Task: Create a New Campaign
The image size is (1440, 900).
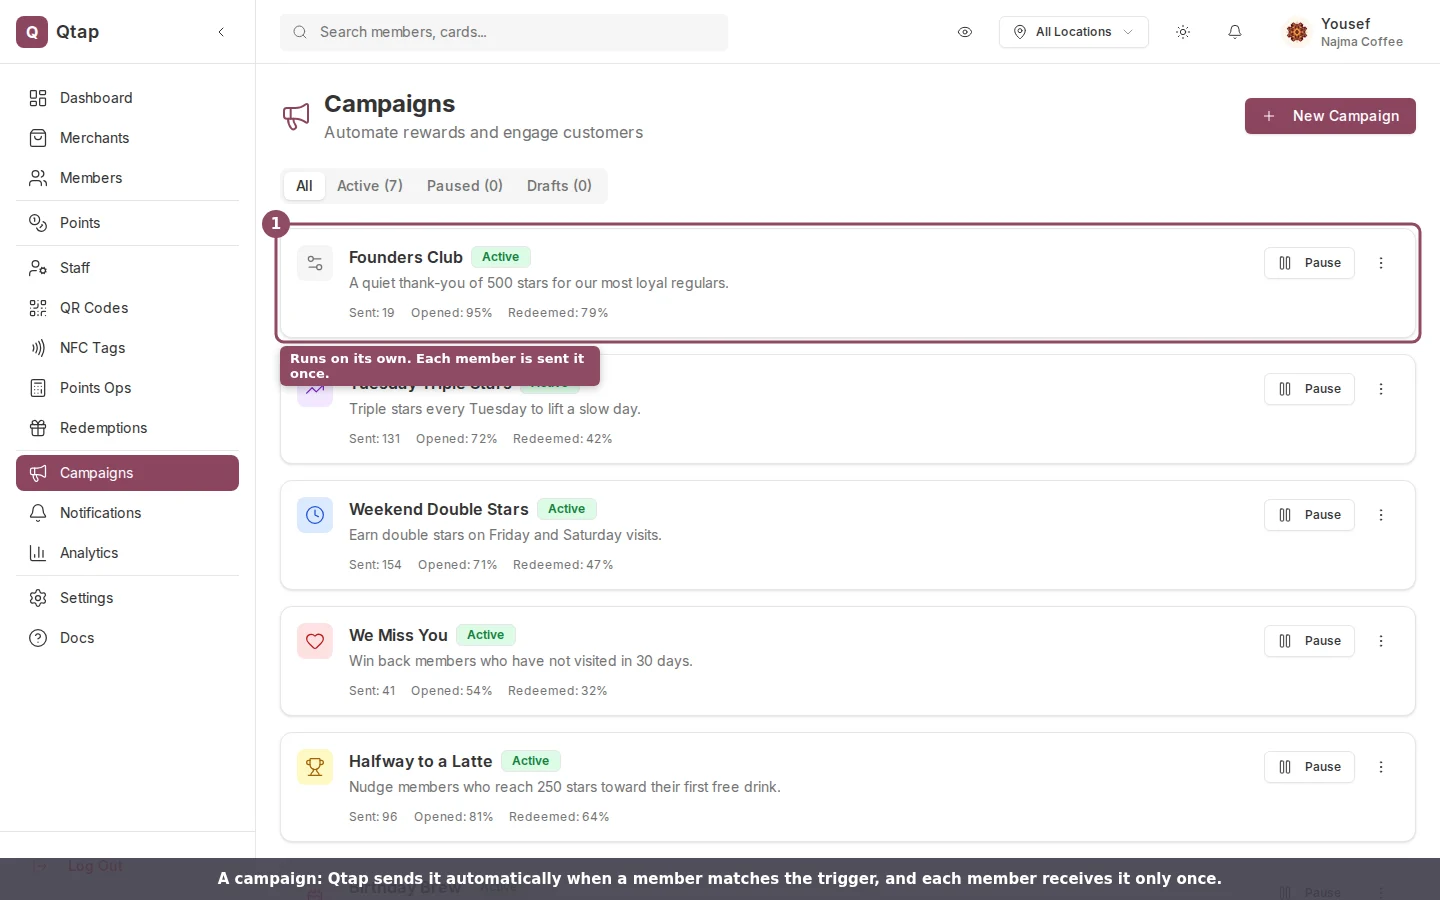Action: click(1330, 116)
